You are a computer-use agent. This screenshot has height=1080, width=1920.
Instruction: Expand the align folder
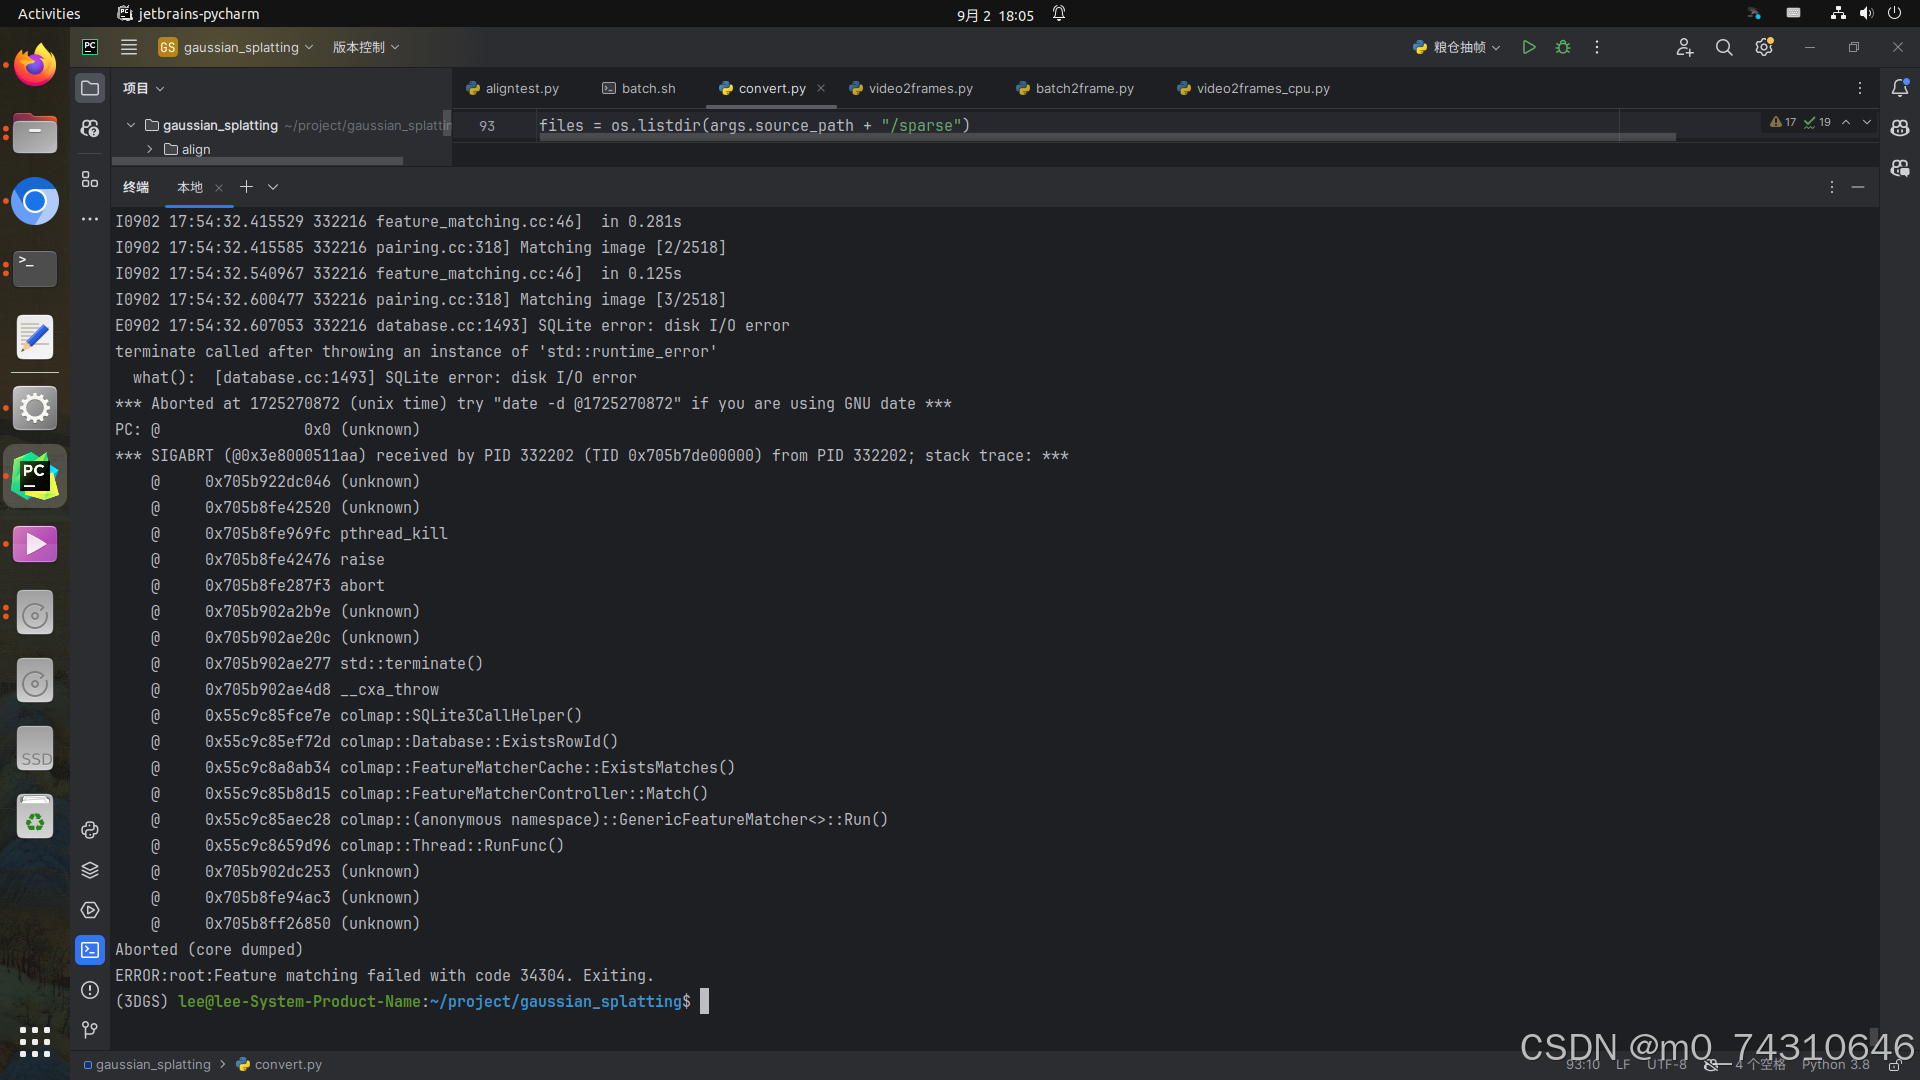pos(149,149)
